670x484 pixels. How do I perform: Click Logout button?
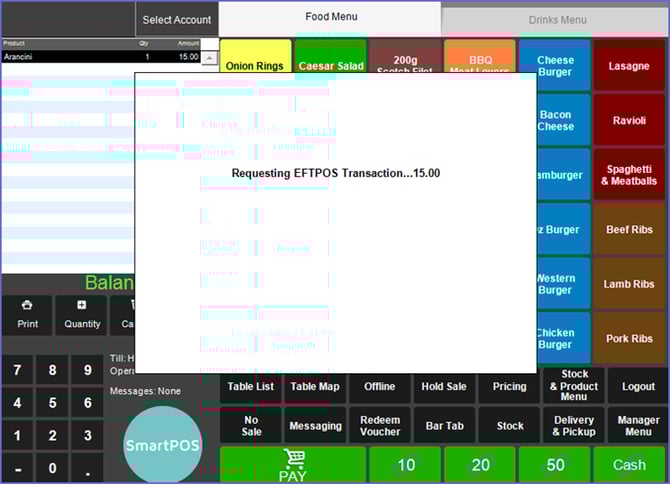[638, 387]
